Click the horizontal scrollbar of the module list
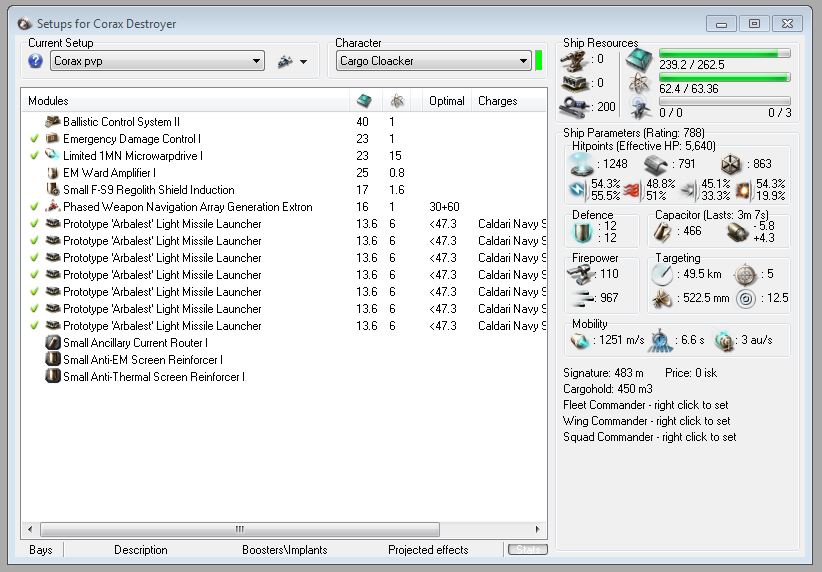This screenshot has width=822, height=572. pos(240,529)
